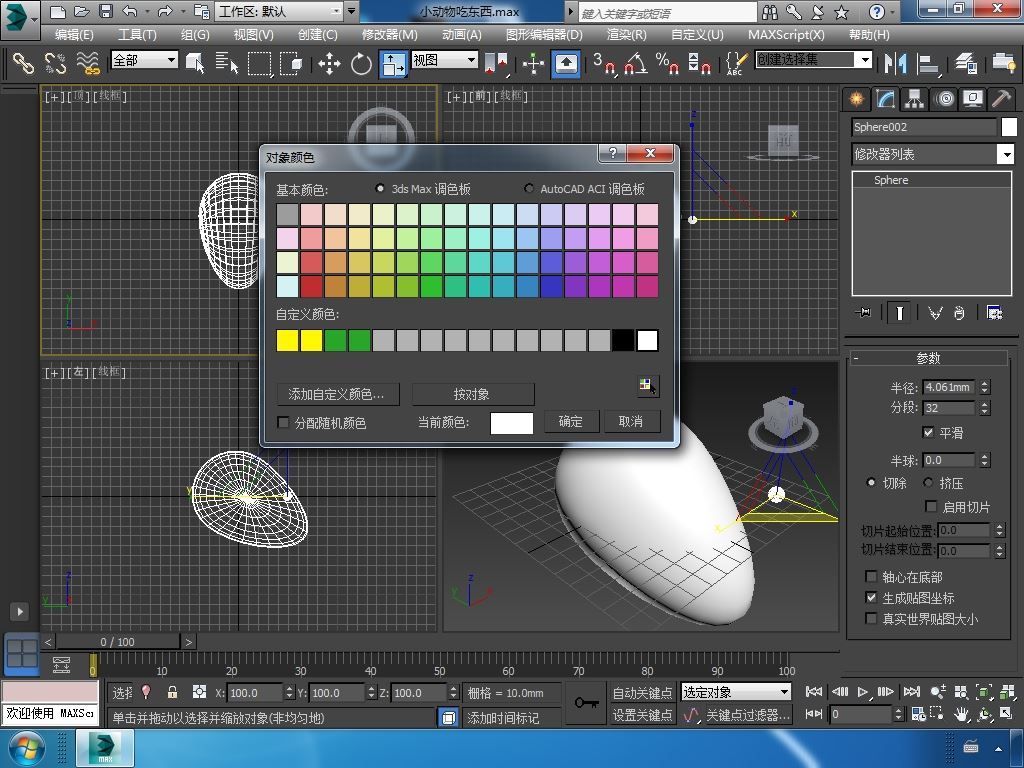
Task: Select the Squash (挤压) radio option
Action: click(928, 483)
